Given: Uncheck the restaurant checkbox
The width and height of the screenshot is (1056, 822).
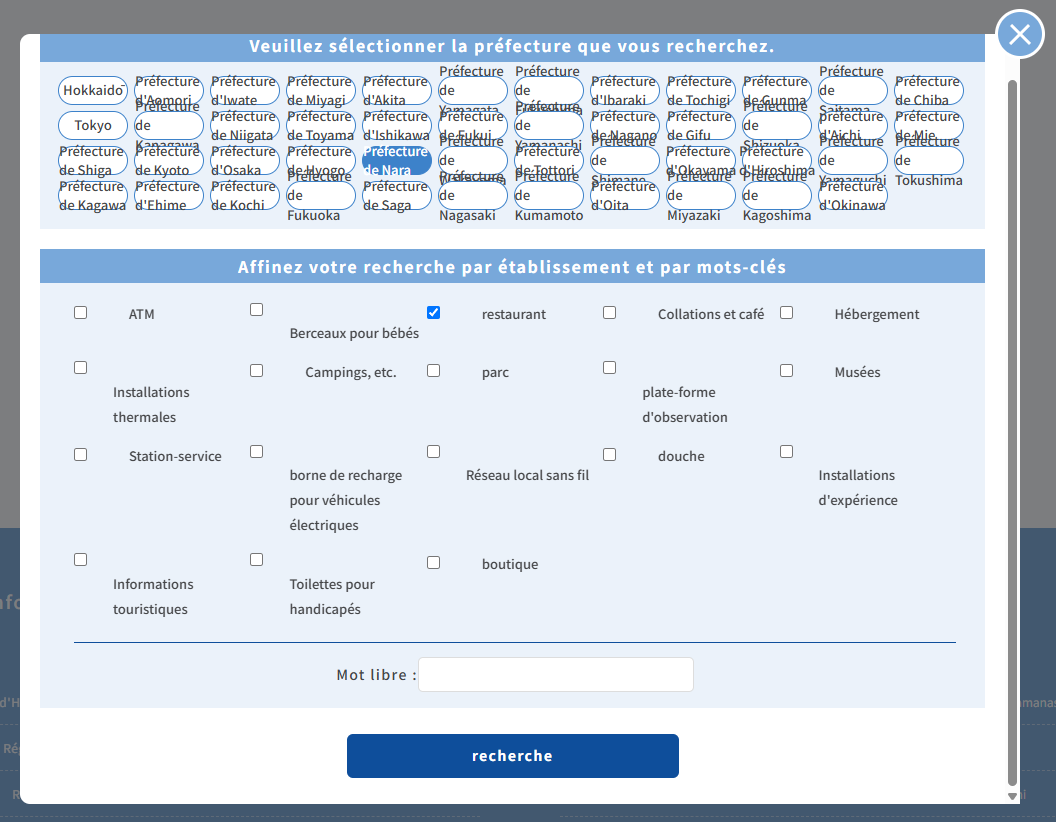Looking at the screenshot, I should (433, 313).
